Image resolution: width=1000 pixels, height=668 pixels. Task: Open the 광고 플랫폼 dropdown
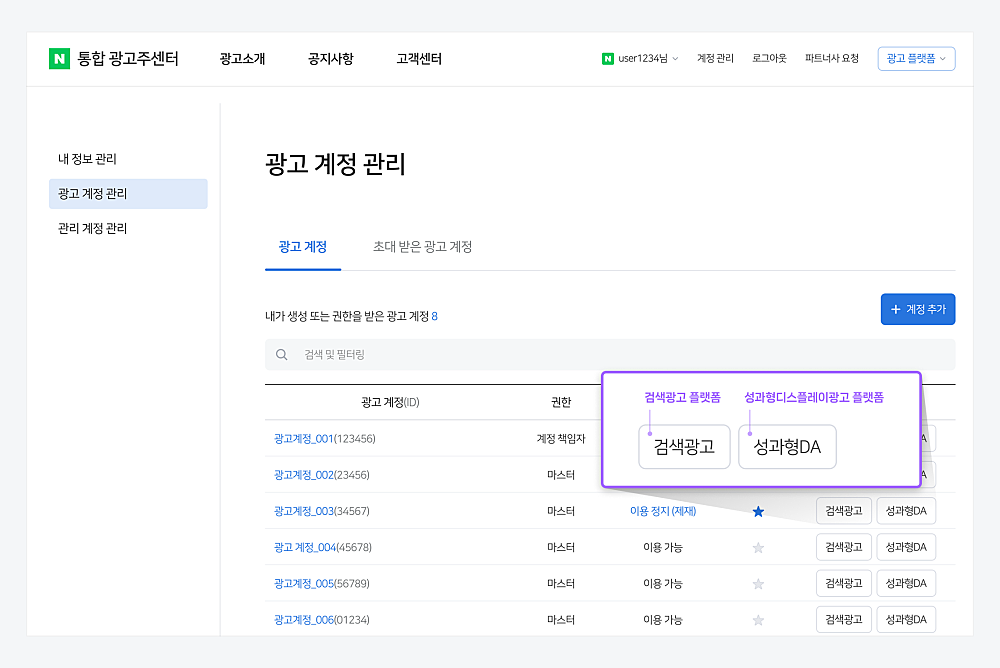(916, 59)
